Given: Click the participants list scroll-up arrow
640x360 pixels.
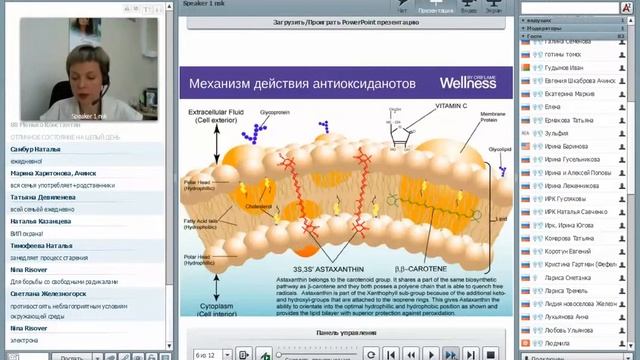Looking at the screenshot, I should 631,20.
